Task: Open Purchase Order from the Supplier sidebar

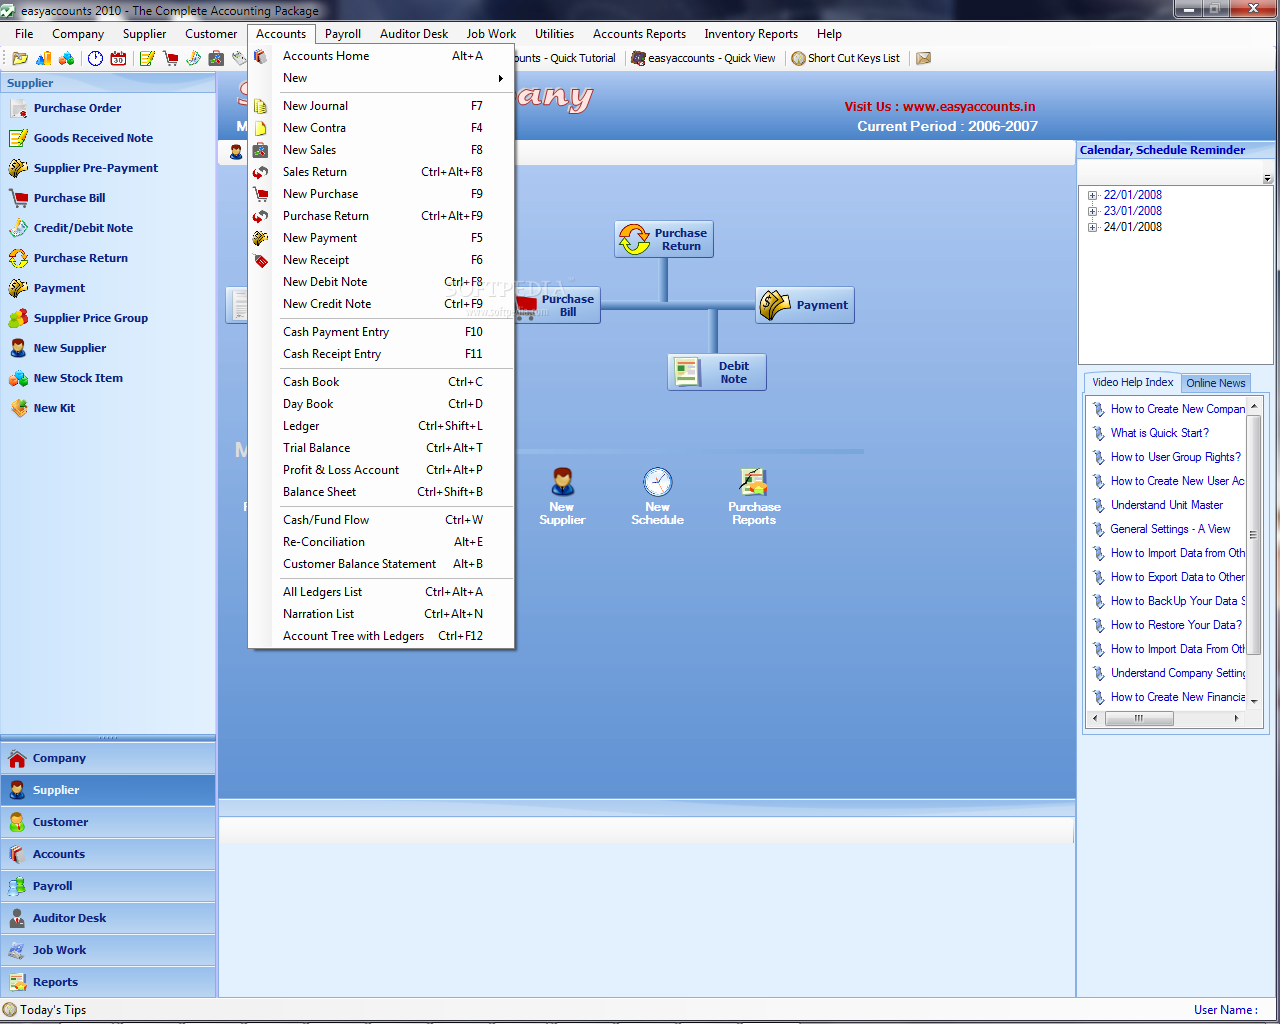Action: (x=77, y=108)
